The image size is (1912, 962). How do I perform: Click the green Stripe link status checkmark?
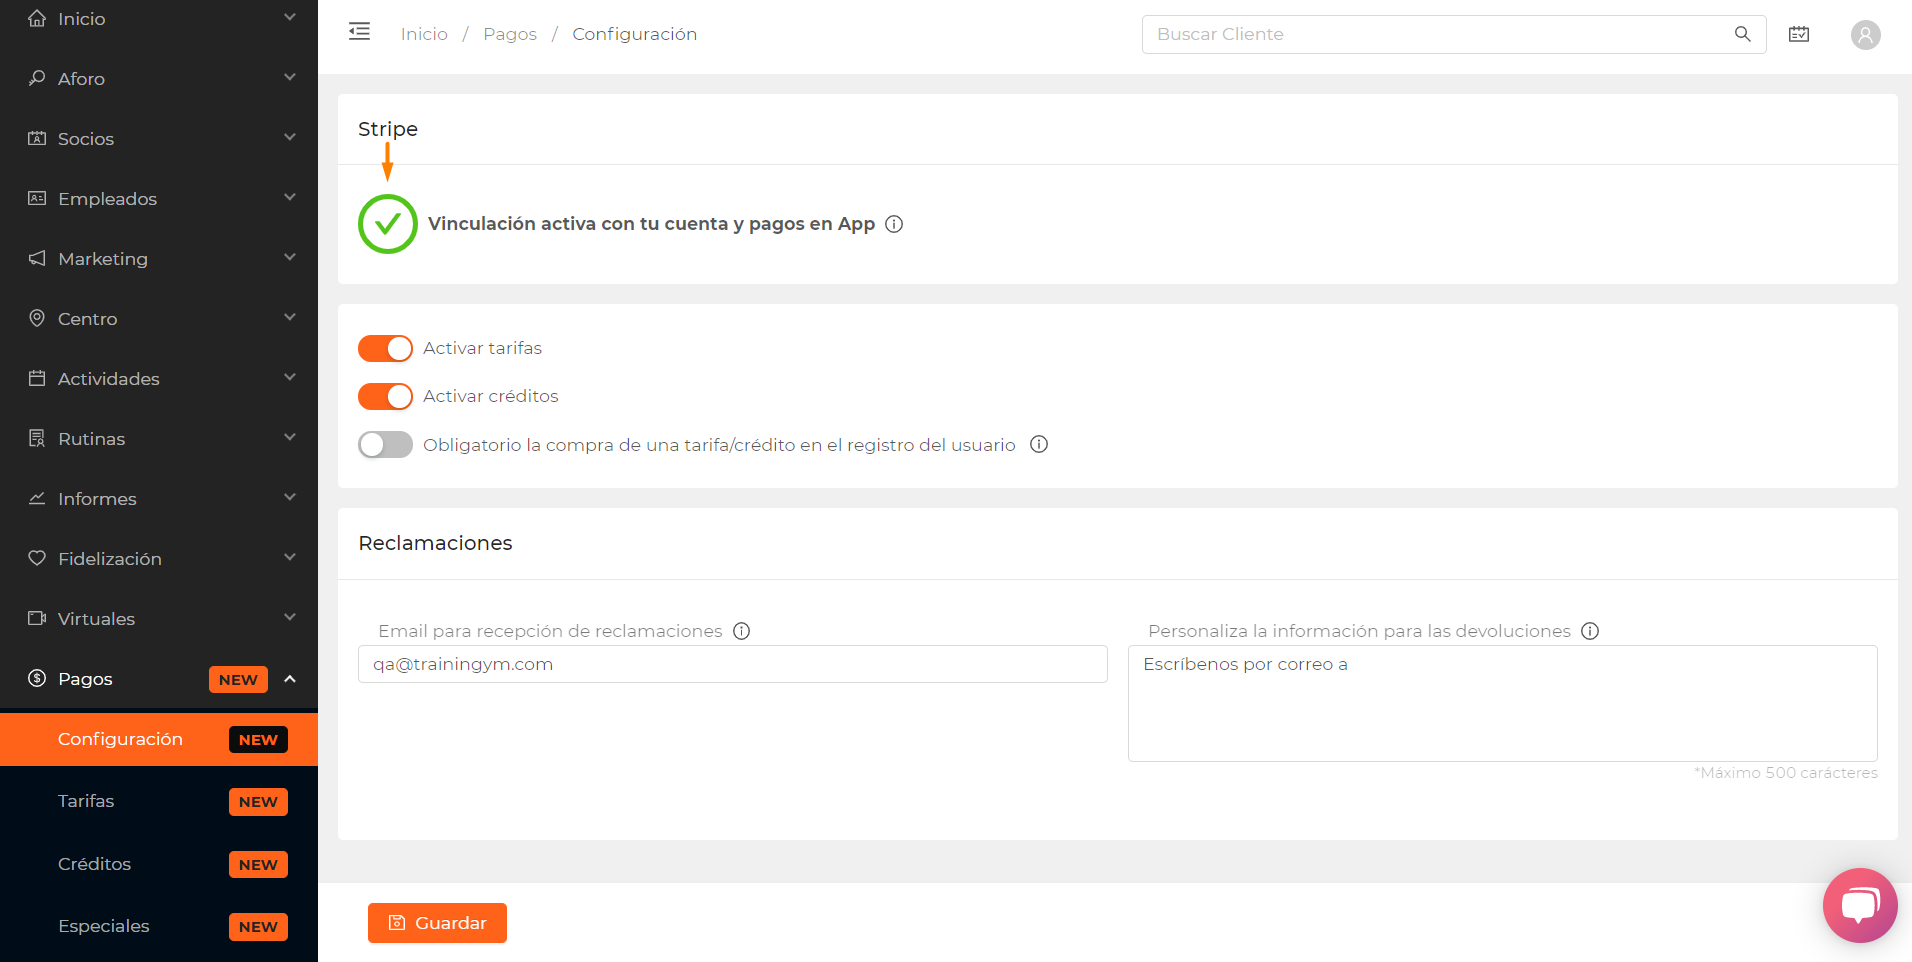(388, 224)
